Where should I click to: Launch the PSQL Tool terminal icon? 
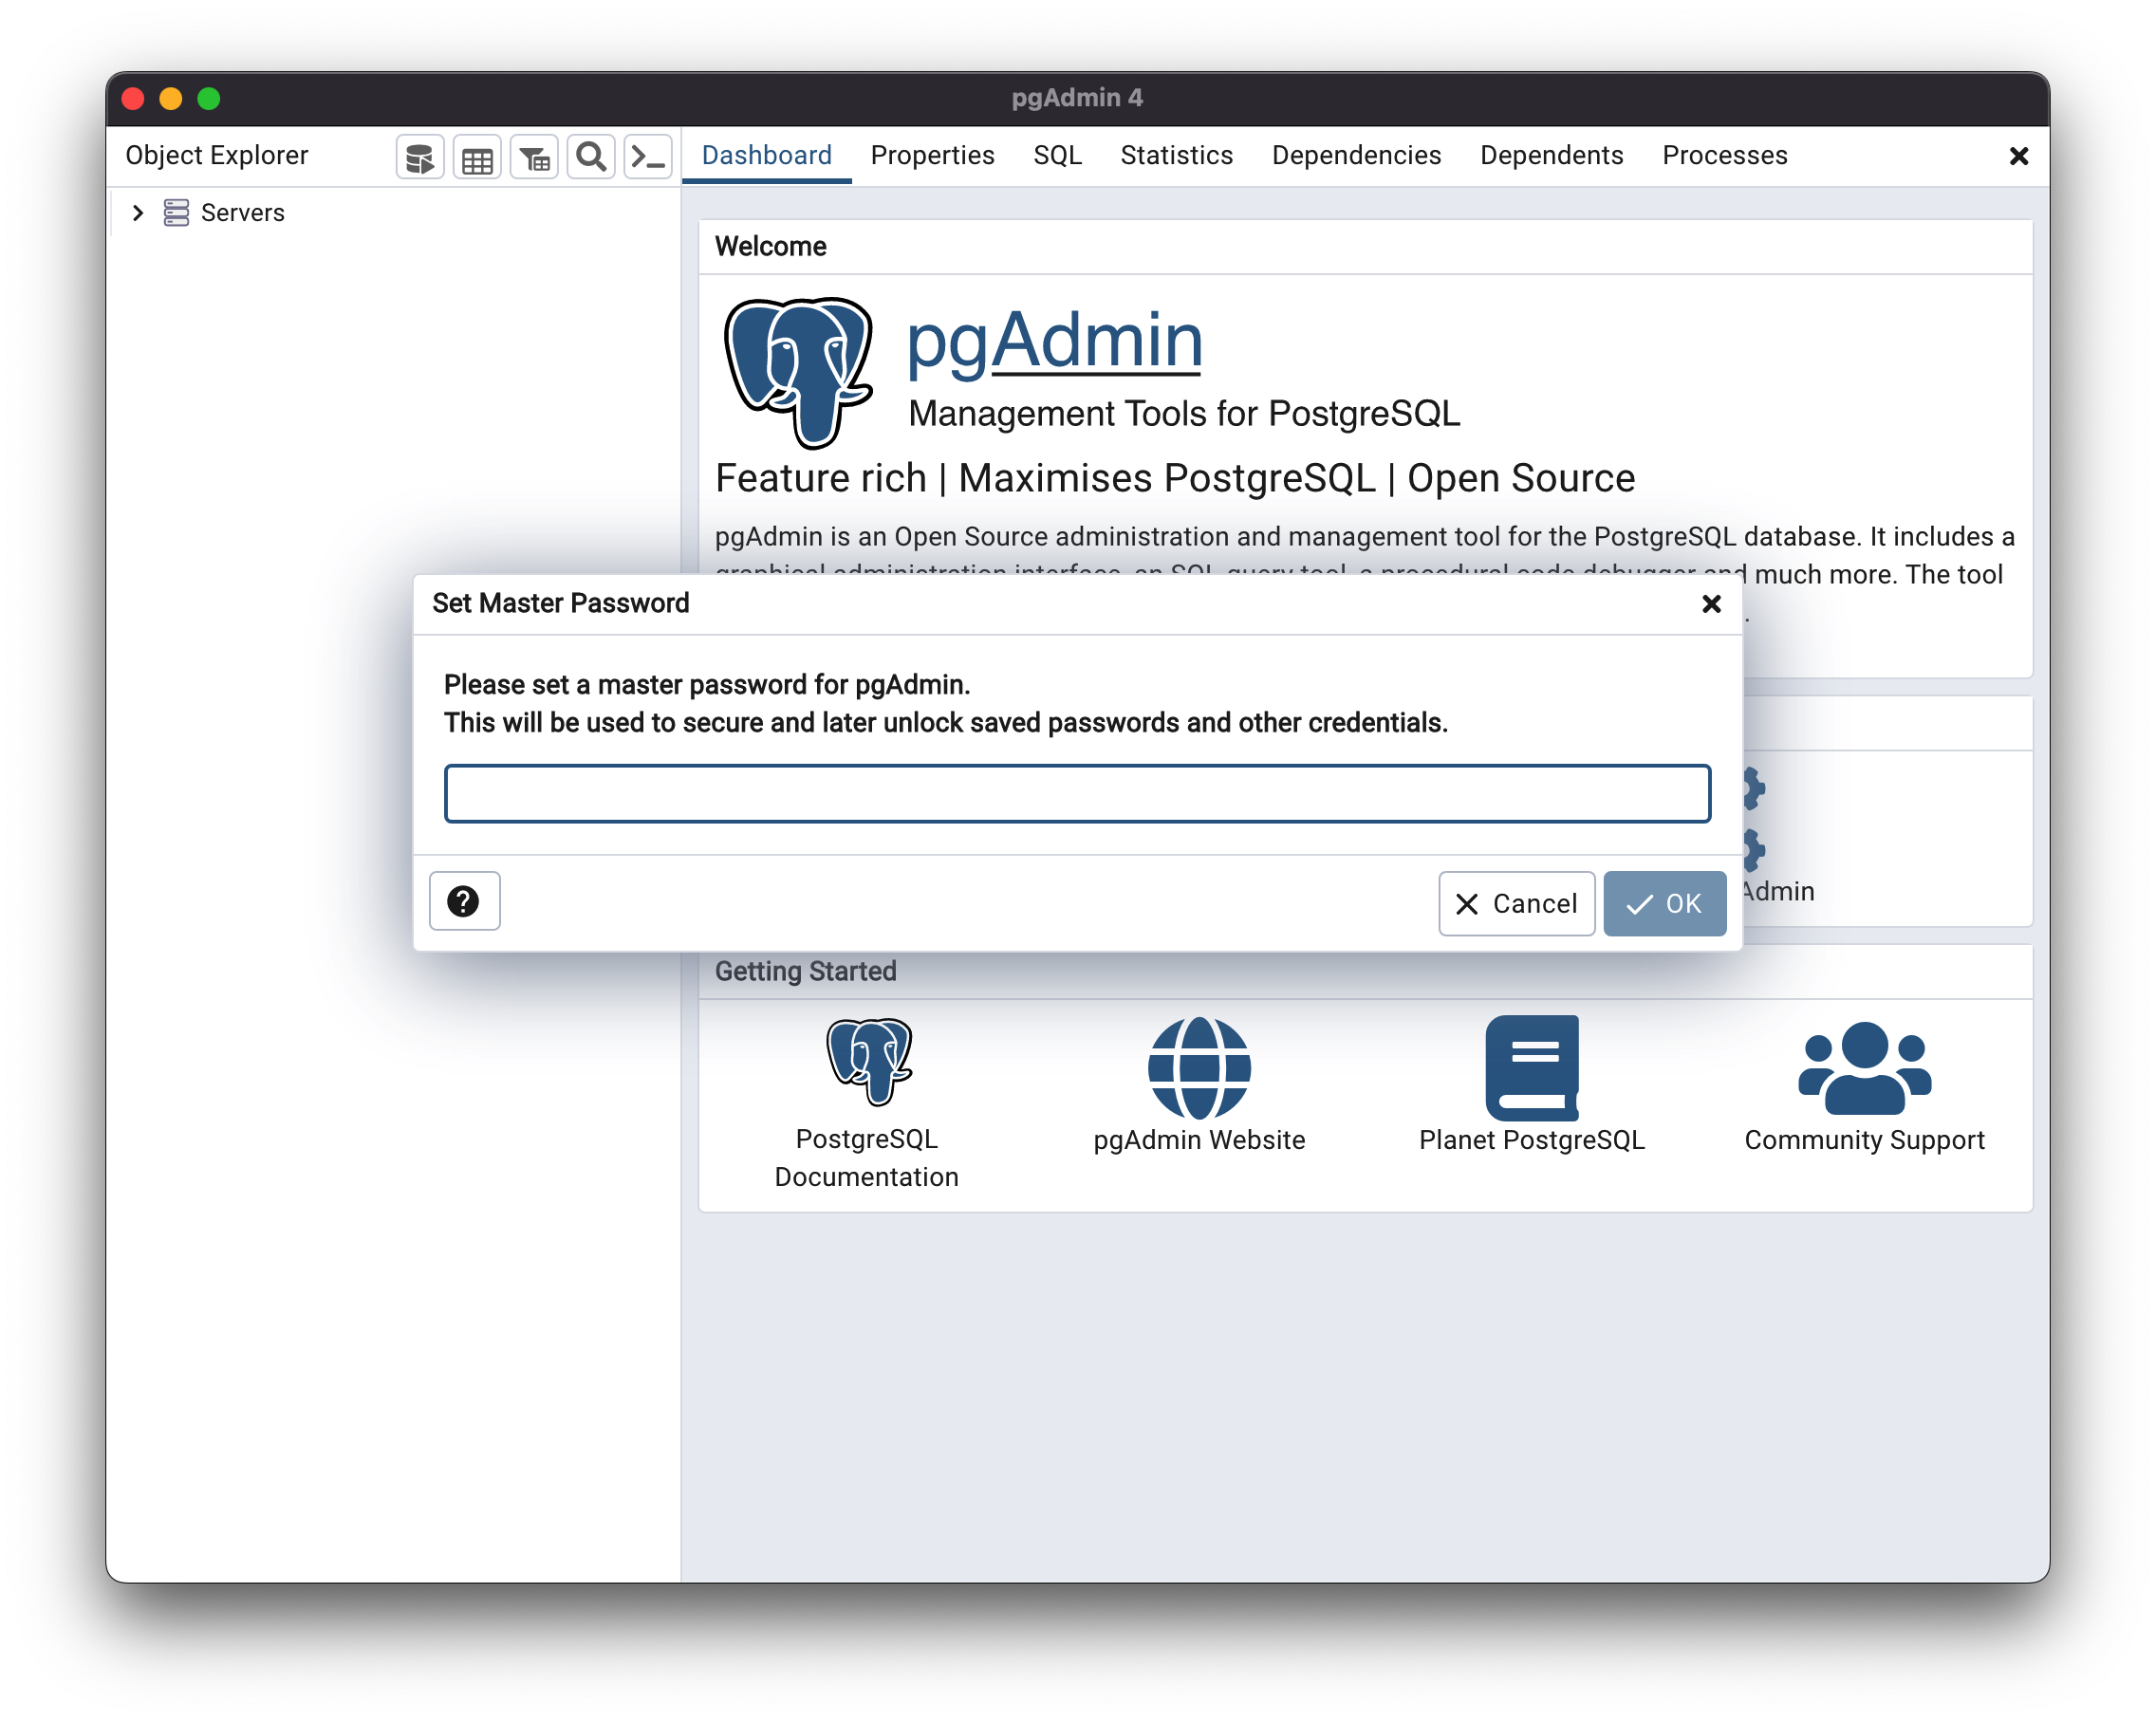pyautogui.click(x=648, y=157)
